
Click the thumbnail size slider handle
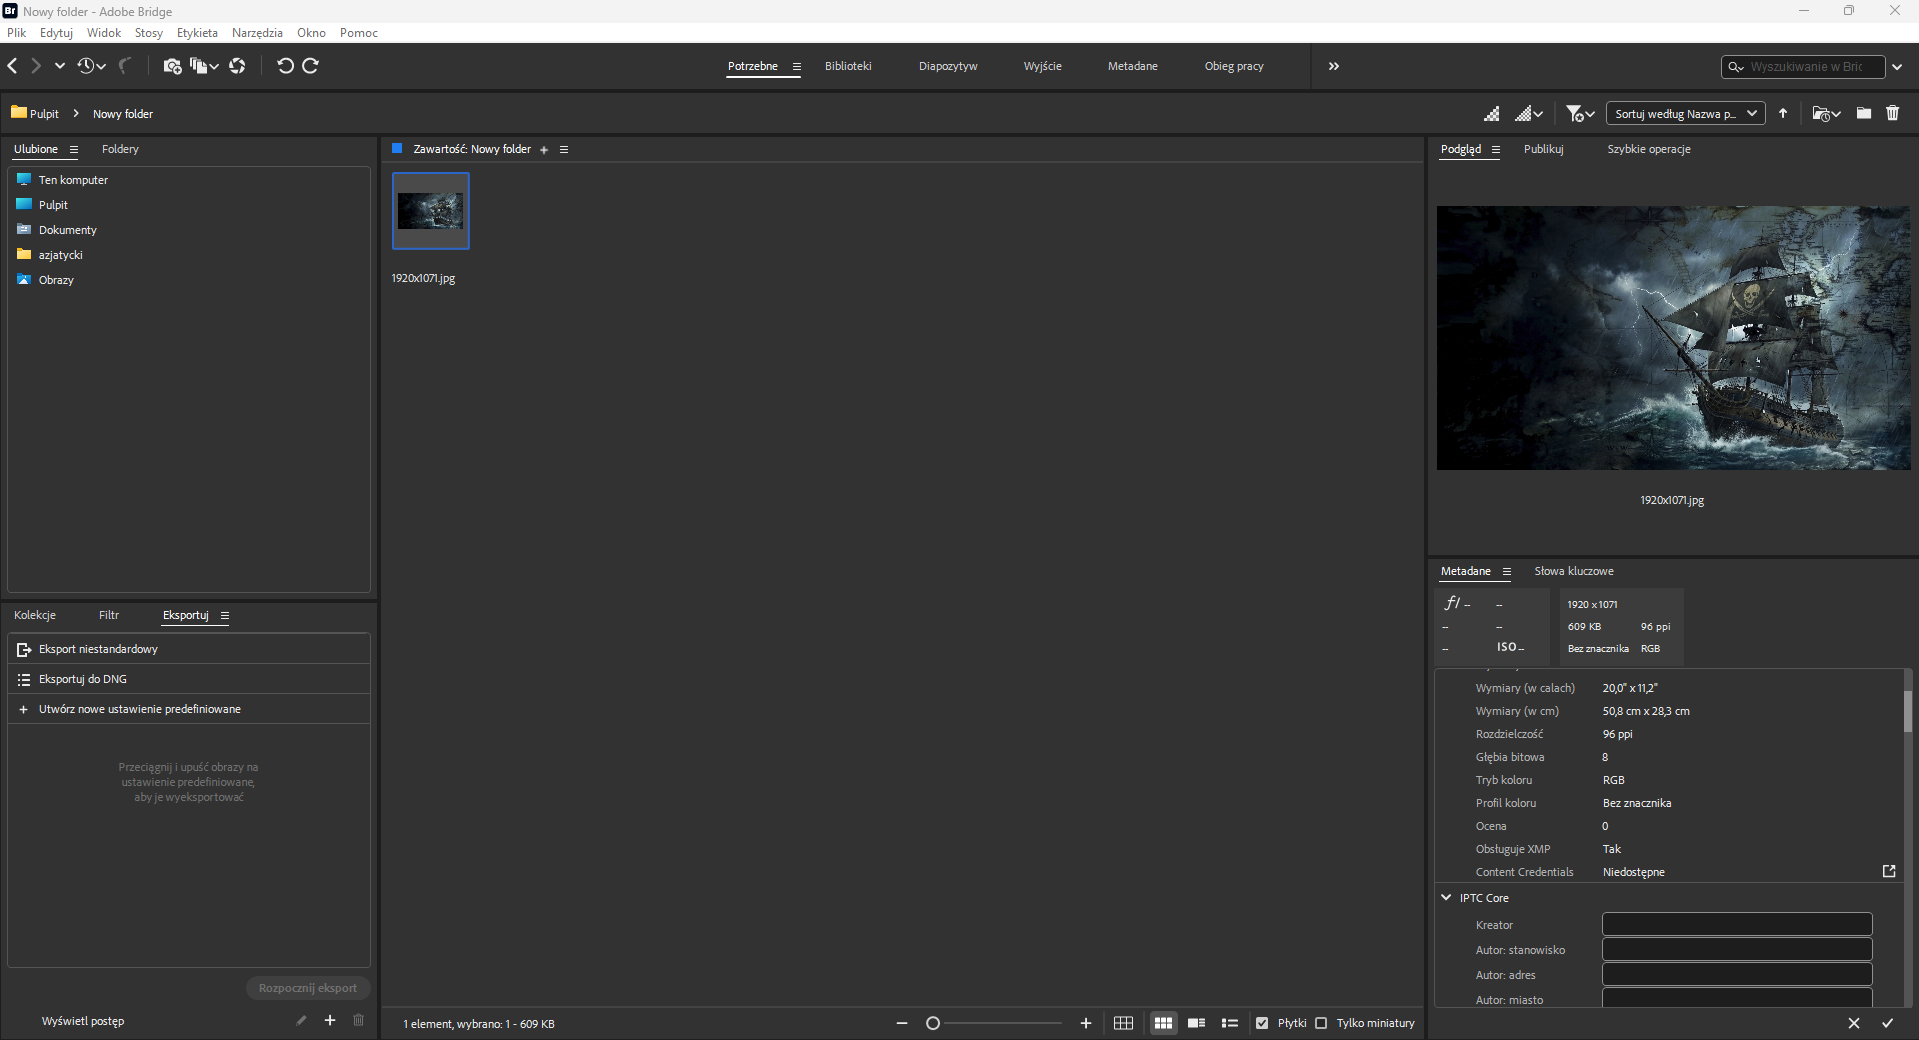[x=933, y=1023]
